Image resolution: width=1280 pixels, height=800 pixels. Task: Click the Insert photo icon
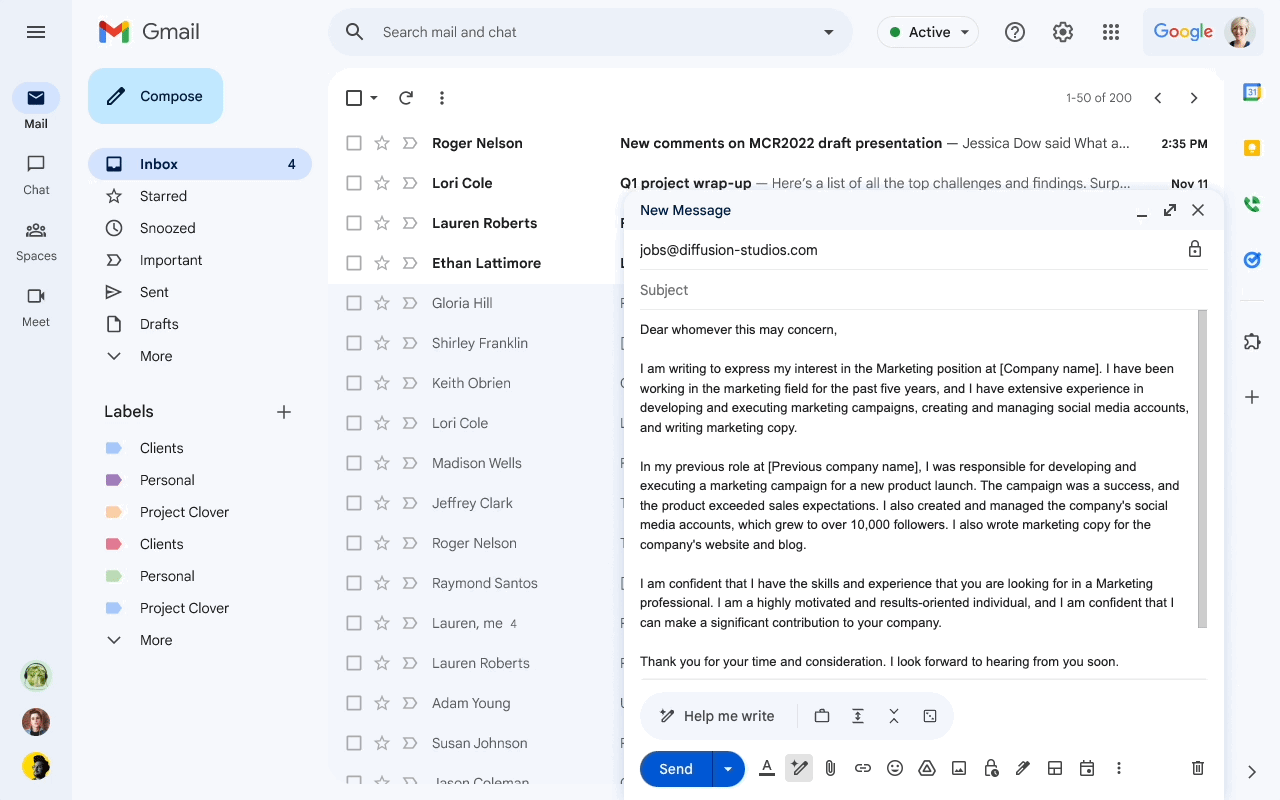coord(959,768)
